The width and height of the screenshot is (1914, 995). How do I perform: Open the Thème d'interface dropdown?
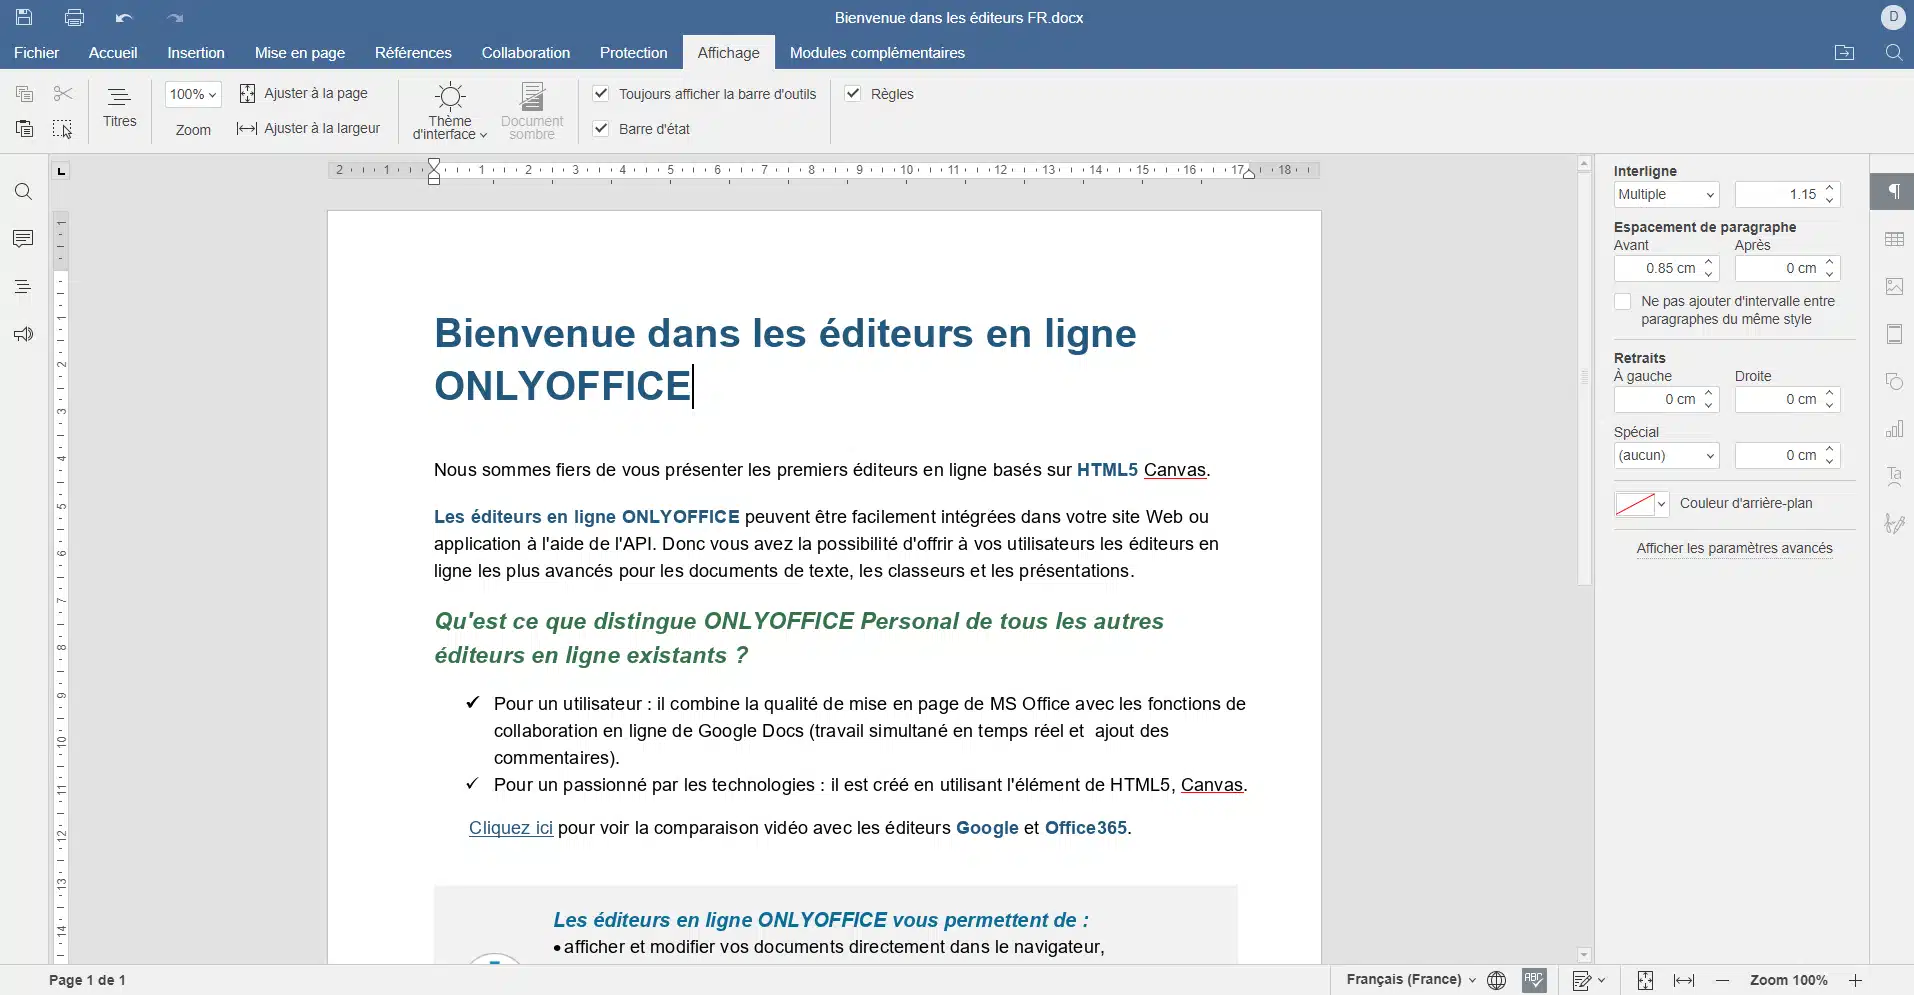(450, 111)
